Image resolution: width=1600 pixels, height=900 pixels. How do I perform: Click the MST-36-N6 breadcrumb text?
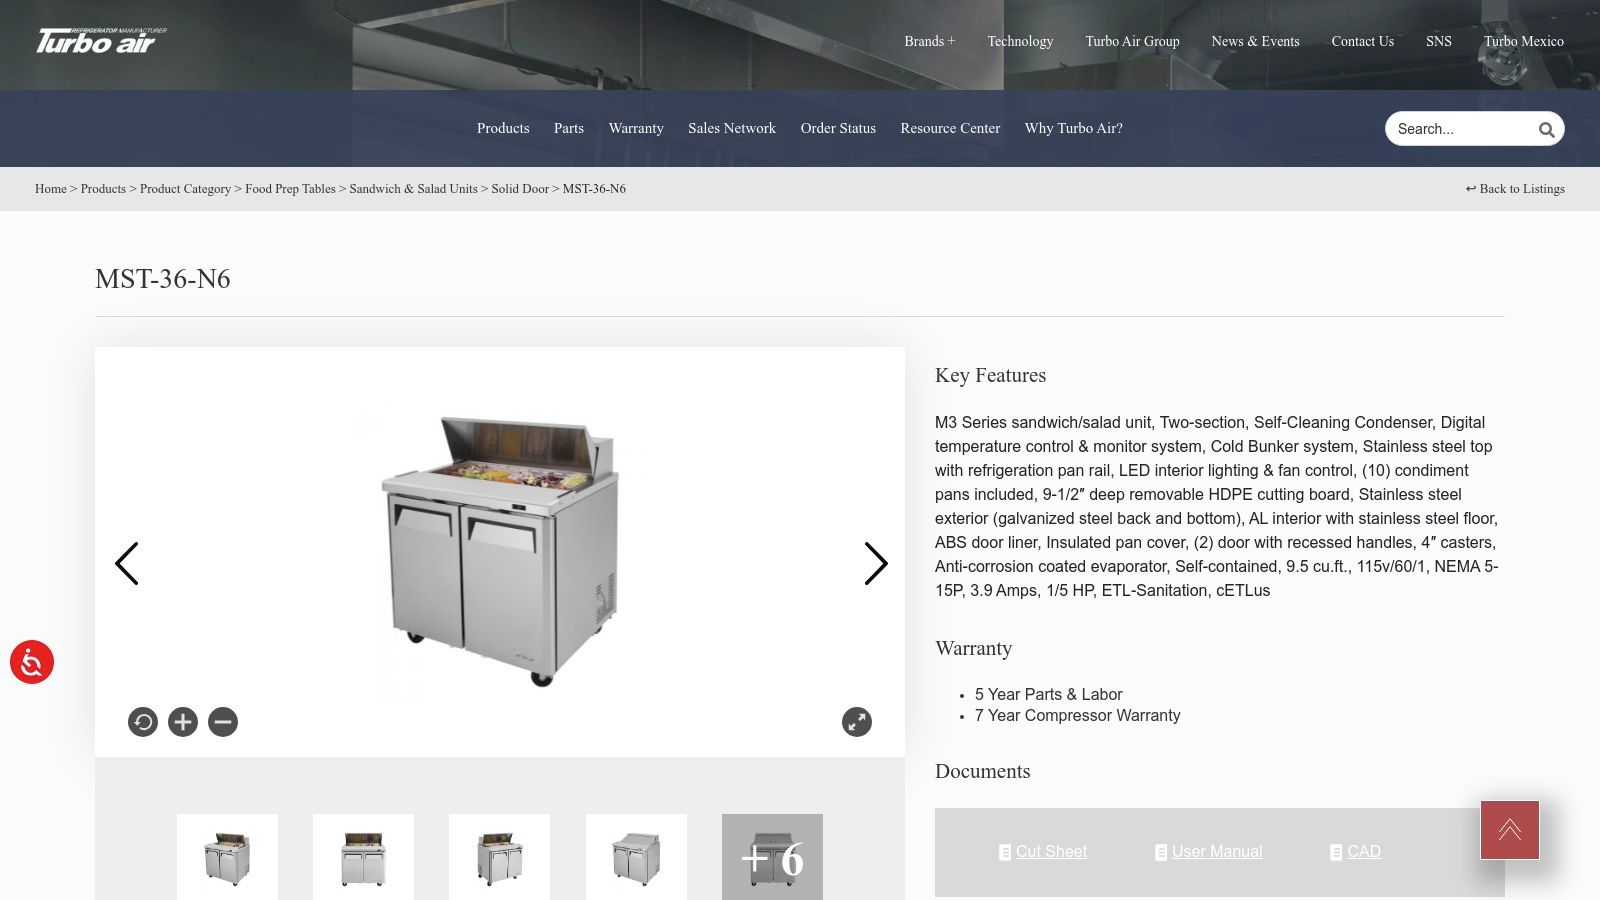pos(594,189)
